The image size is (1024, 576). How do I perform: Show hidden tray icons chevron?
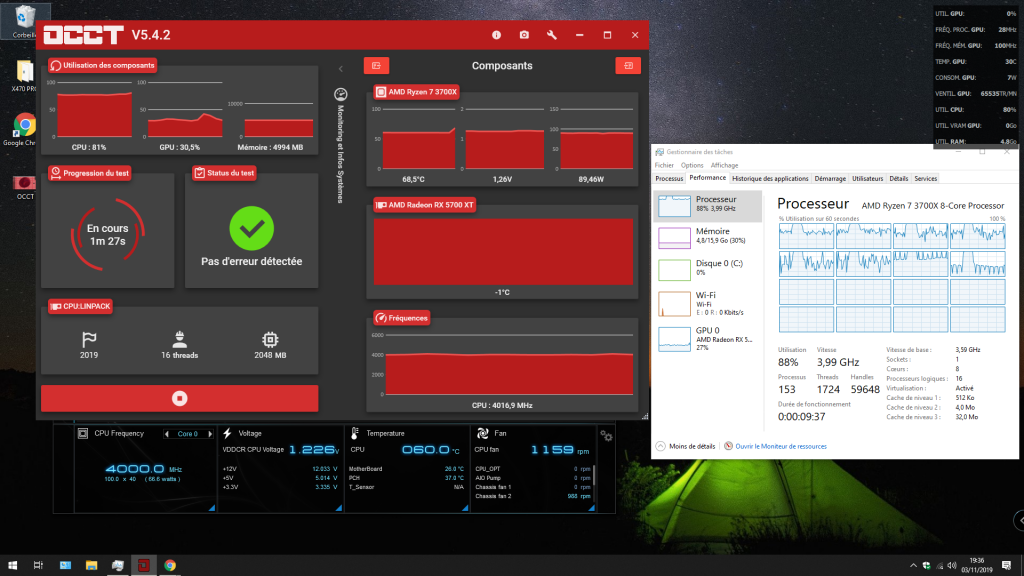pyautogui.click(x=913, y=566)
